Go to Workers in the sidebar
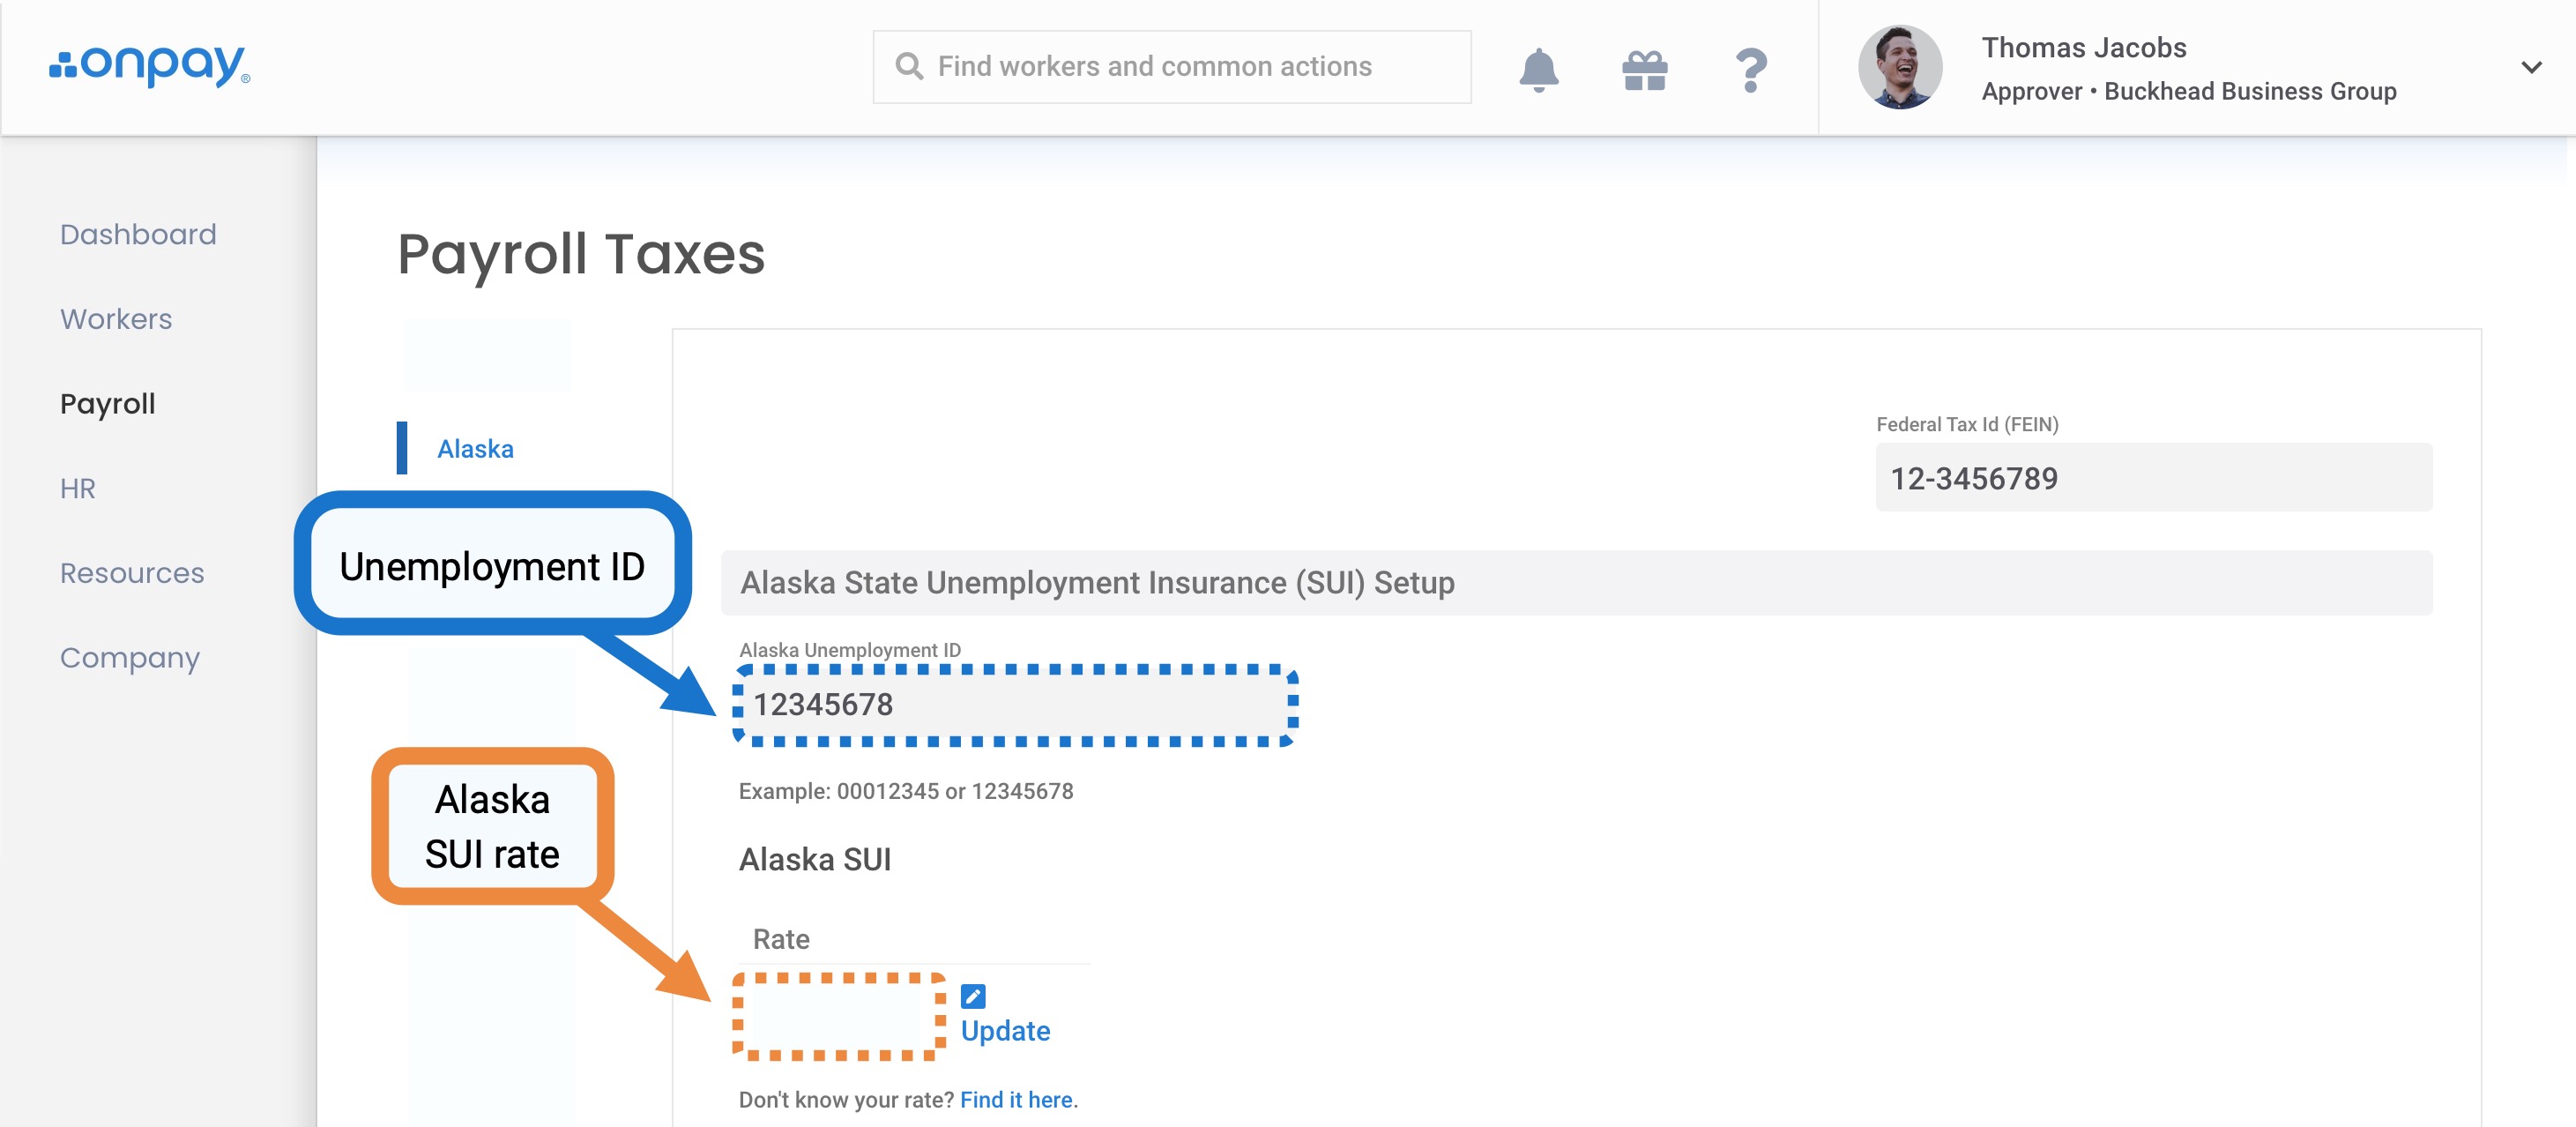This screenshot has width=2576, height=1127. [116, 319]
